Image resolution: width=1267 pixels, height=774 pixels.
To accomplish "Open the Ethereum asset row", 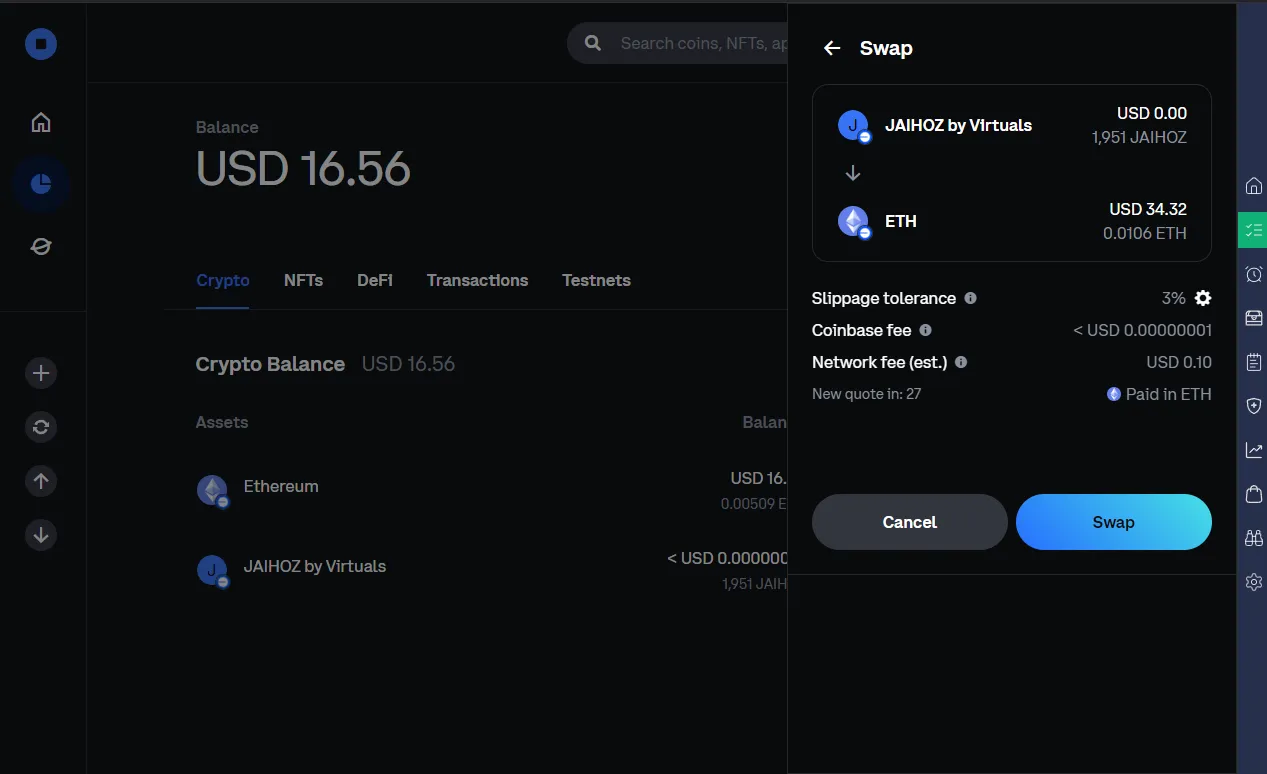I will (x=492, y=490).
